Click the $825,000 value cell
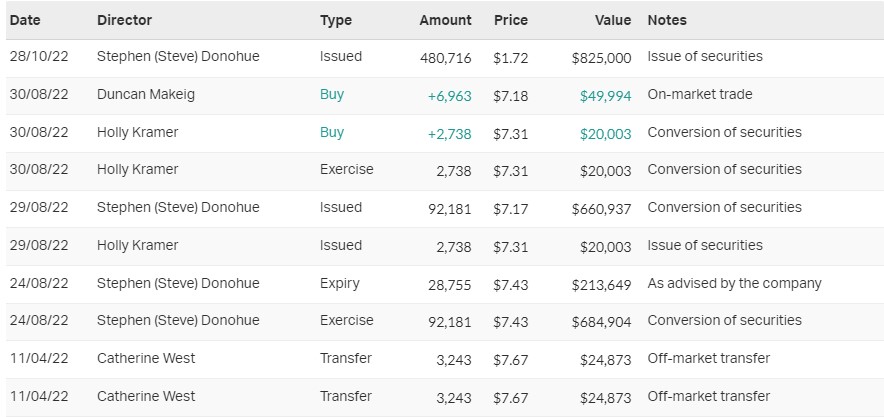 (601, 58)
